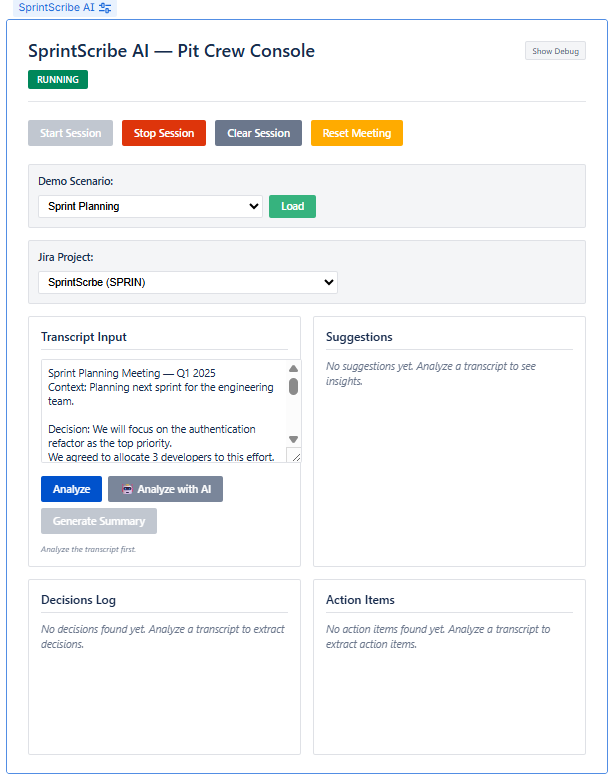Click the robot icon on Analyze with AI

click(x=128, y=489)
